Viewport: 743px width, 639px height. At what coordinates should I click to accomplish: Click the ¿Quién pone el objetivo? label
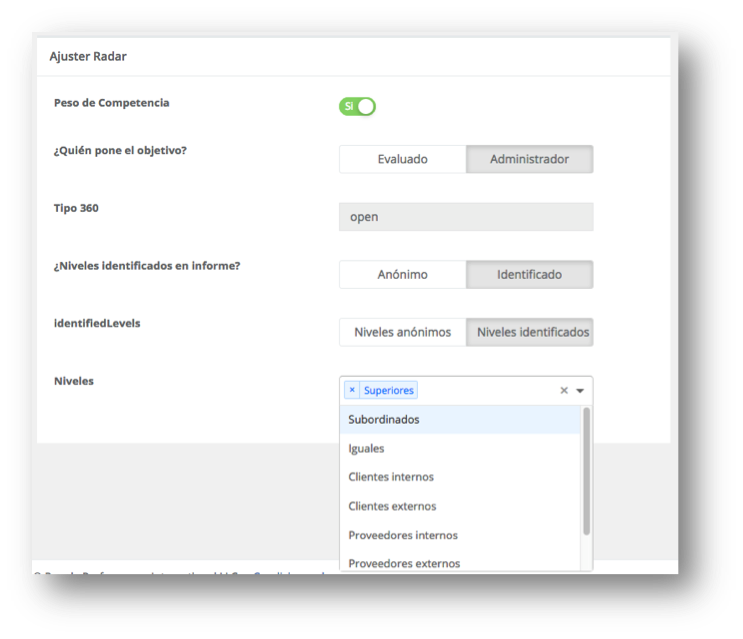tap(120, 151)
